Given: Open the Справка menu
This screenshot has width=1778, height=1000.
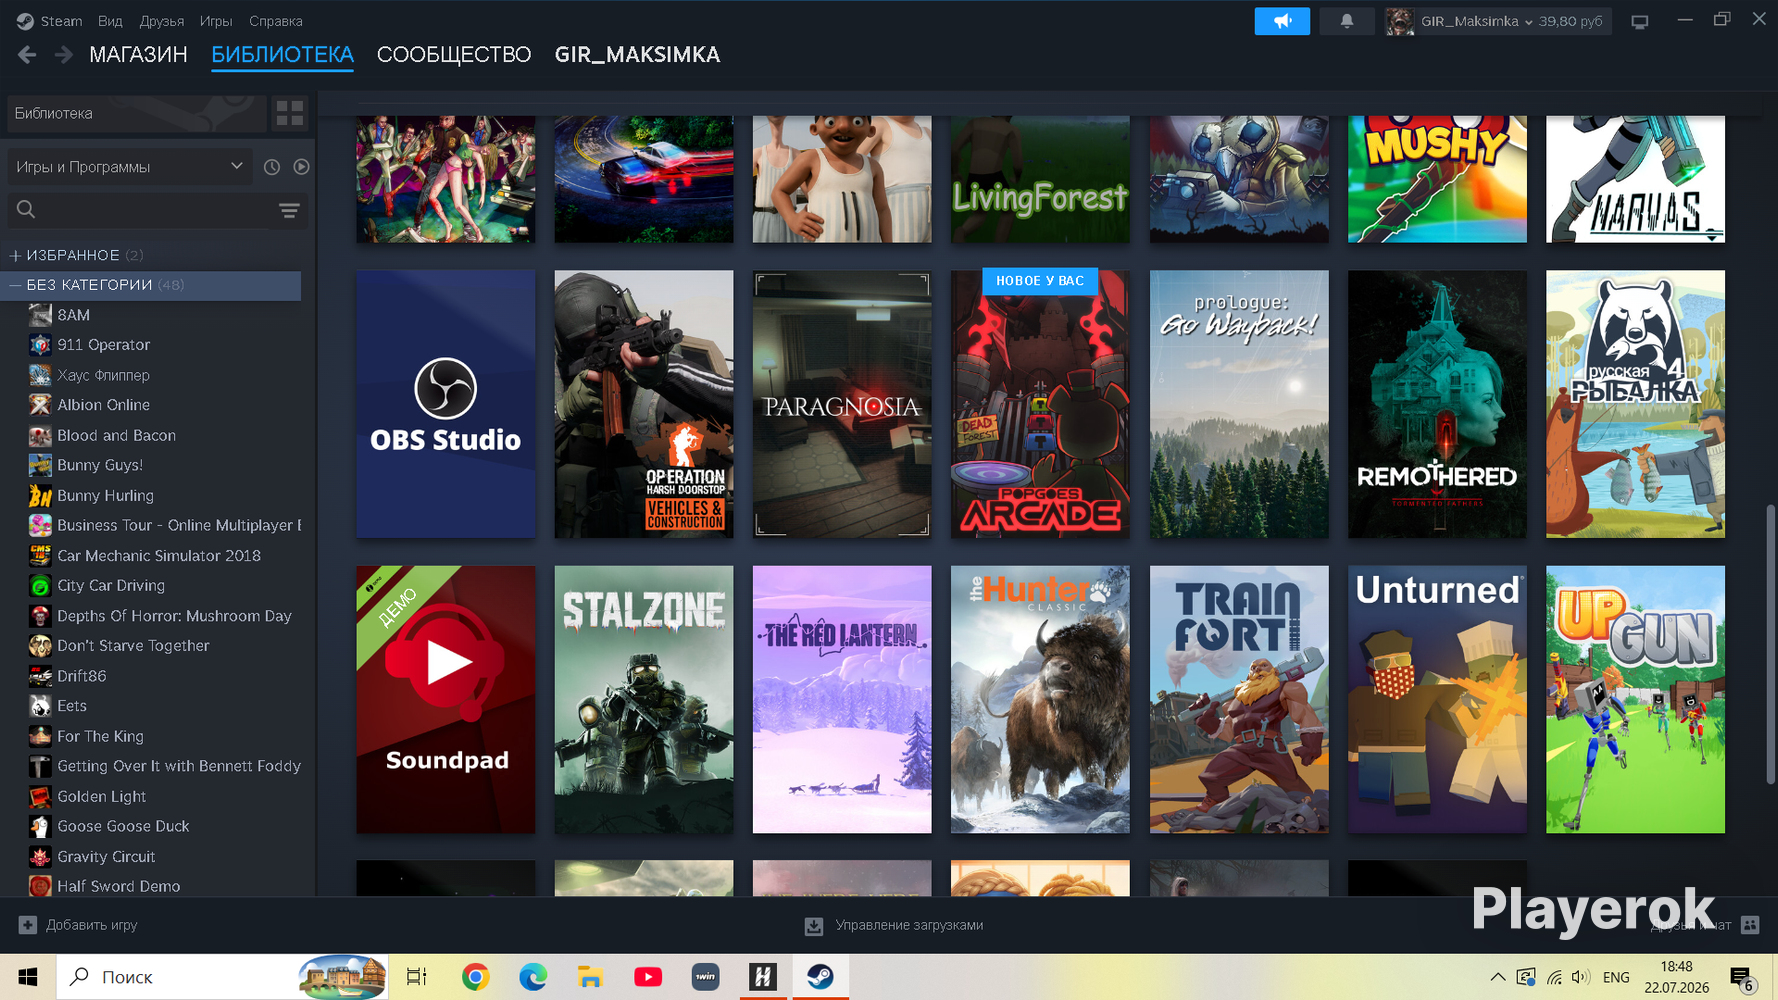Looking at the screenshot, I should 276,21.
